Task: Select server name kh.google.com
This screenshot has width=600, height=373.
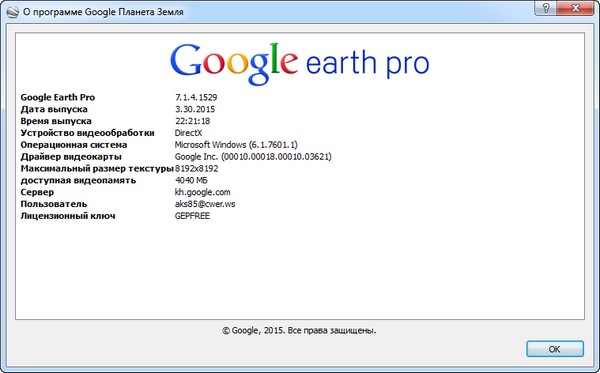Action: click(x=202, y=192)
